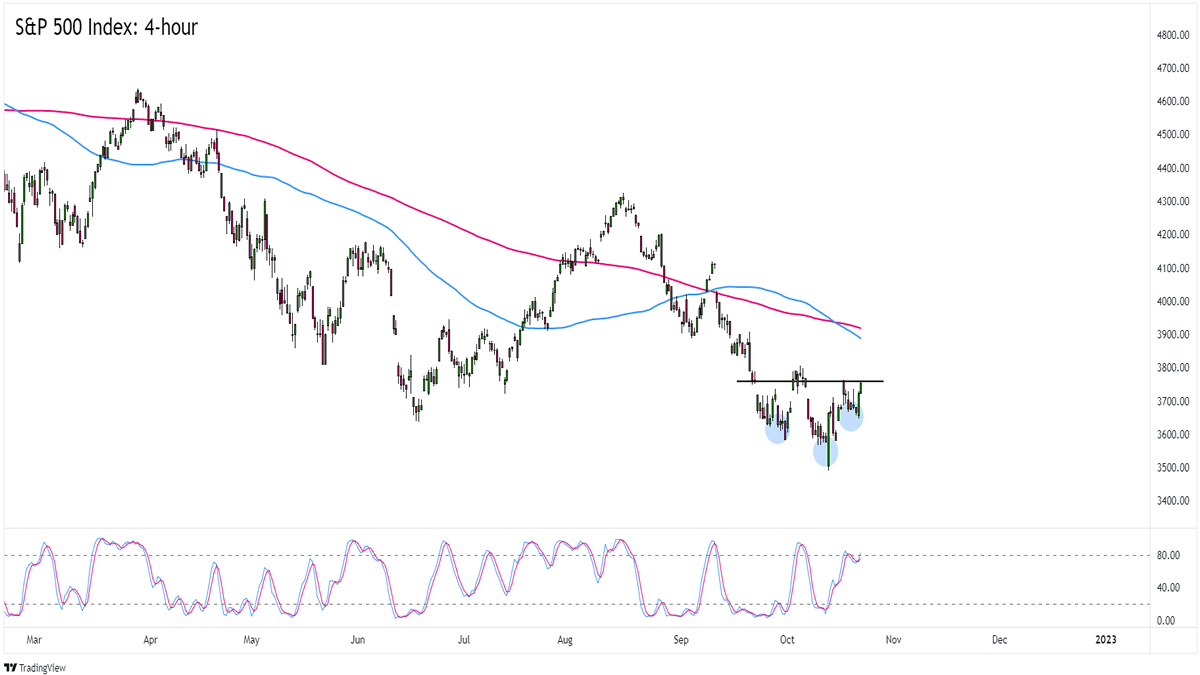The width and height of the screenshot is (1200, 675).
Task: Click the Jun date label
Action: click(x=359, y=639)
